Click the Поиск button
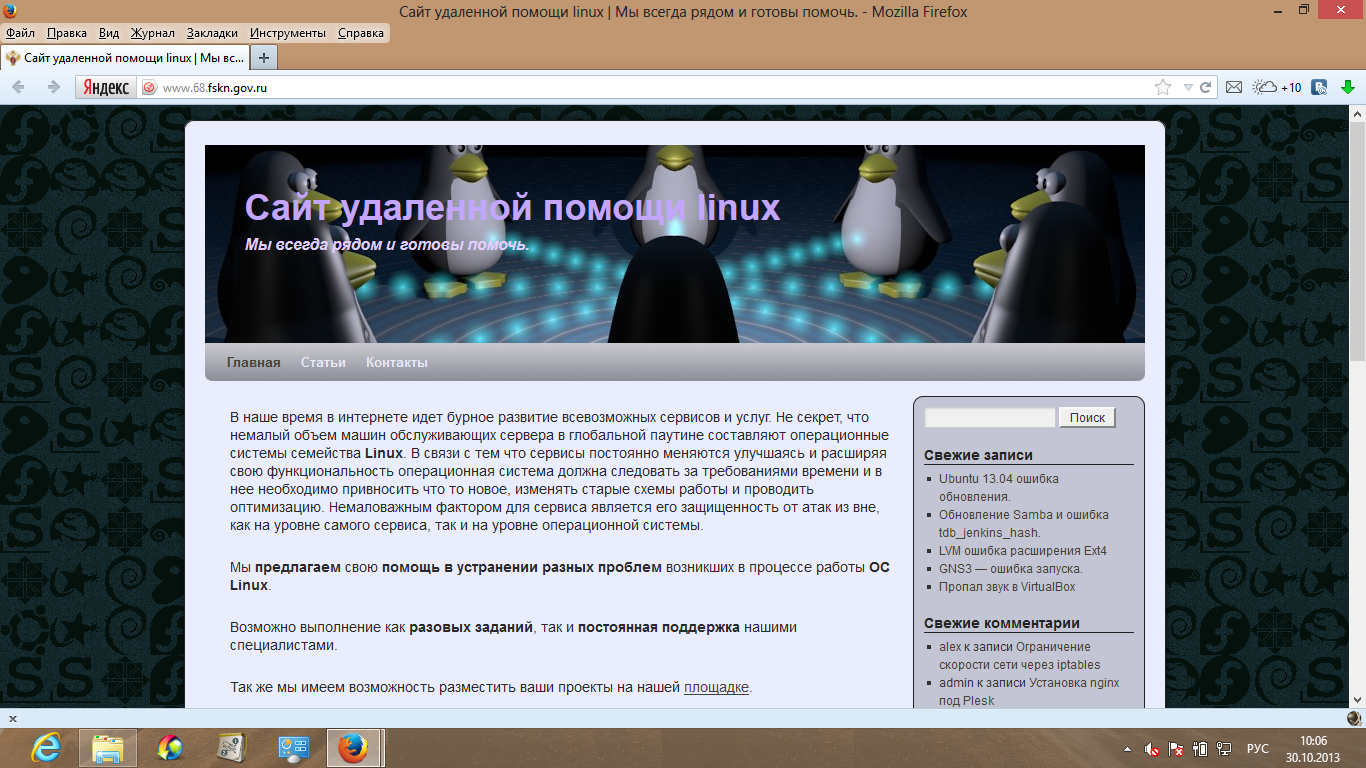This screenshot has height=768, width=1366. 1087,418
